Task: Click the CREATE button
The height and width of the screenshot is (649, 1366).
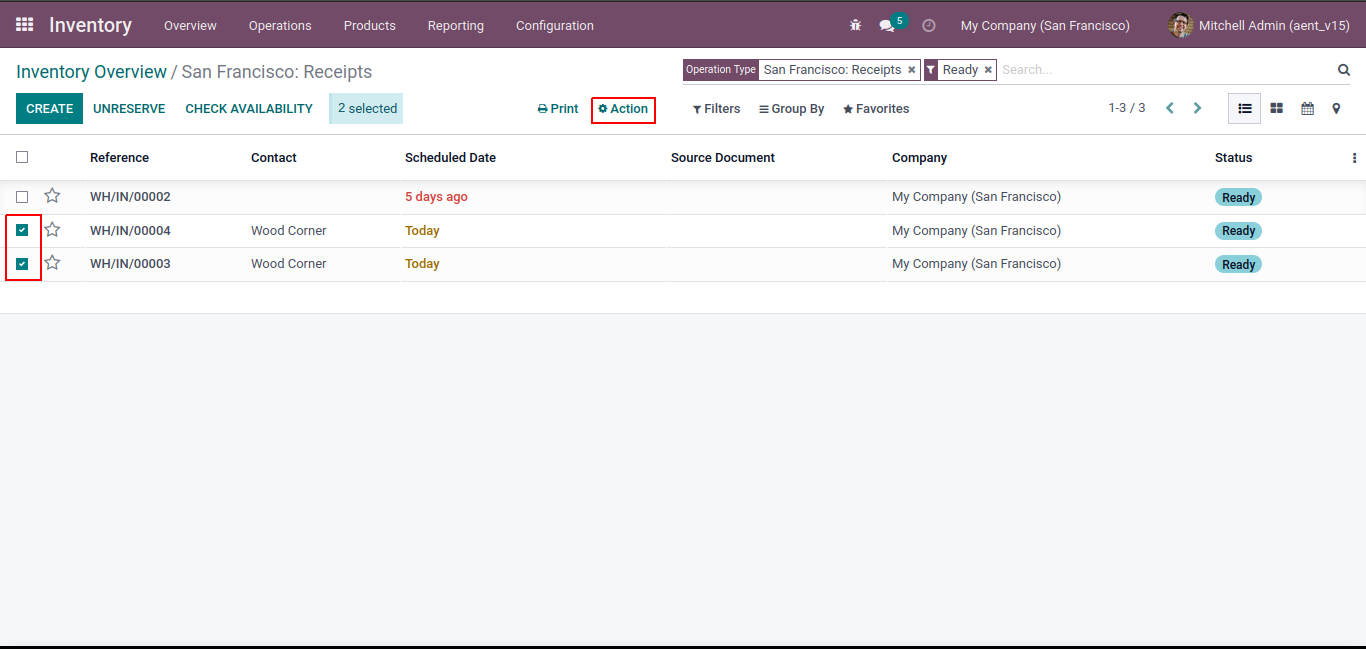Action: 49,109
